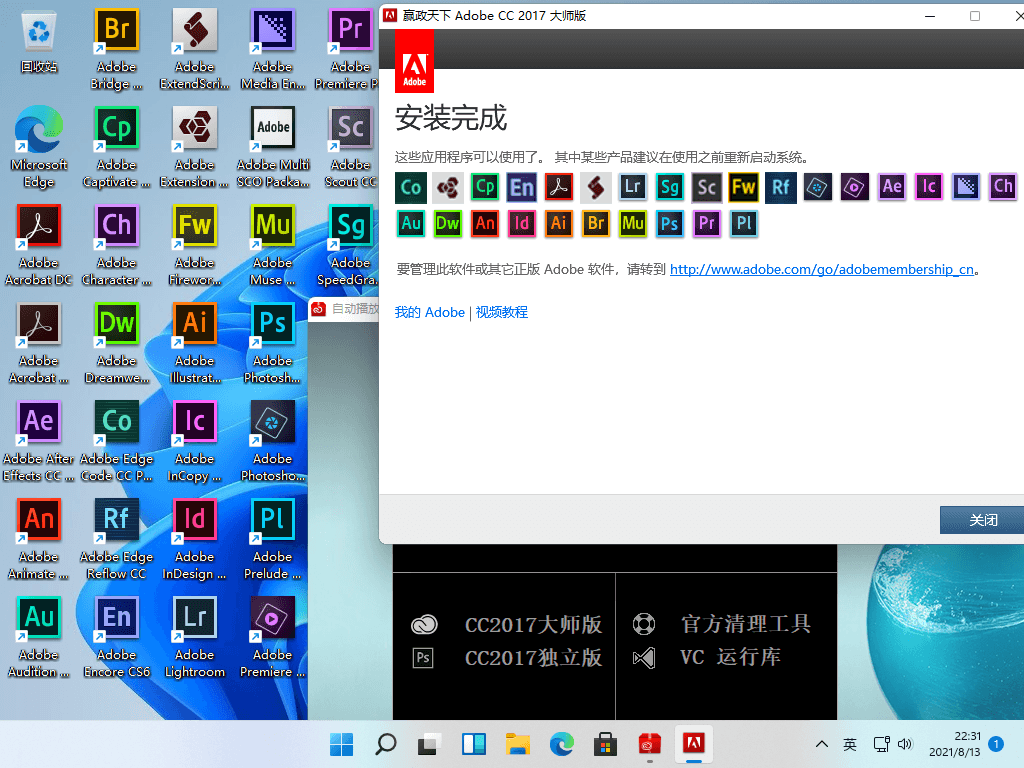Click the Pl icon in installed apps list
Image resolution: width=1024 pixels, height=768 pixels.
pyautogui.click(x=744, y=223)
